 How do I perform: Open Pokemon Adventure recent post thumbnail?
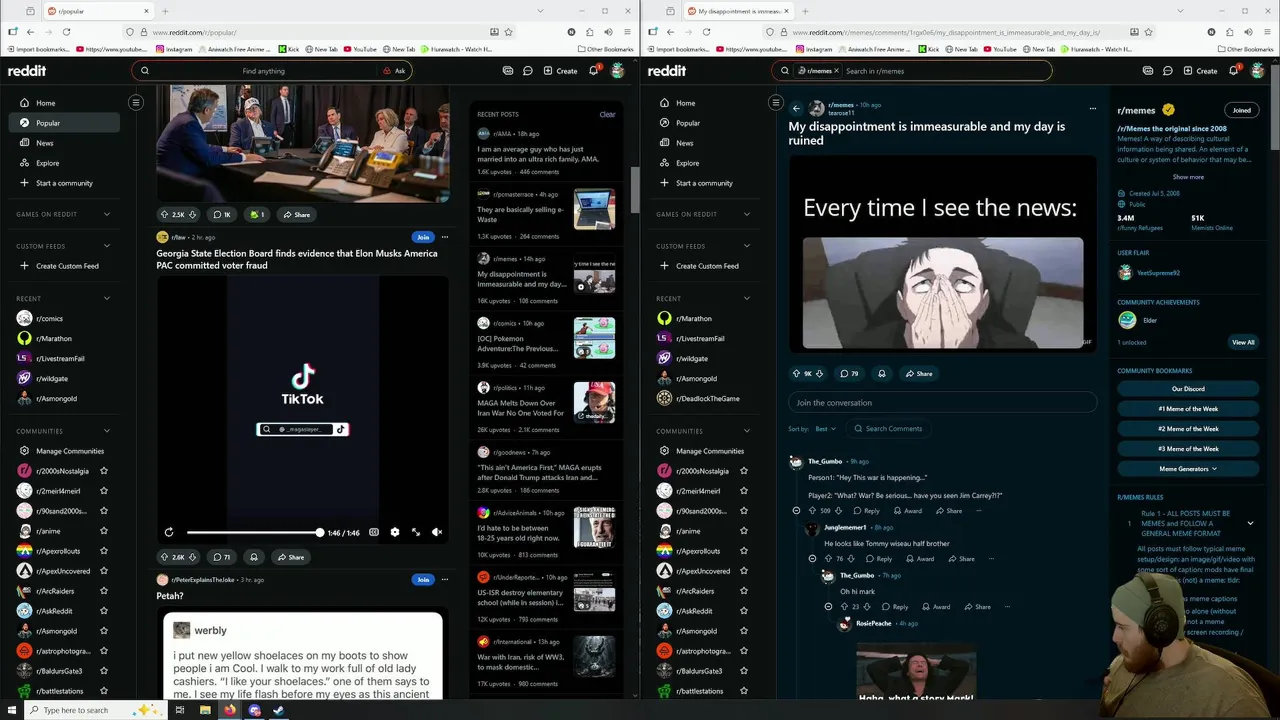594,338
